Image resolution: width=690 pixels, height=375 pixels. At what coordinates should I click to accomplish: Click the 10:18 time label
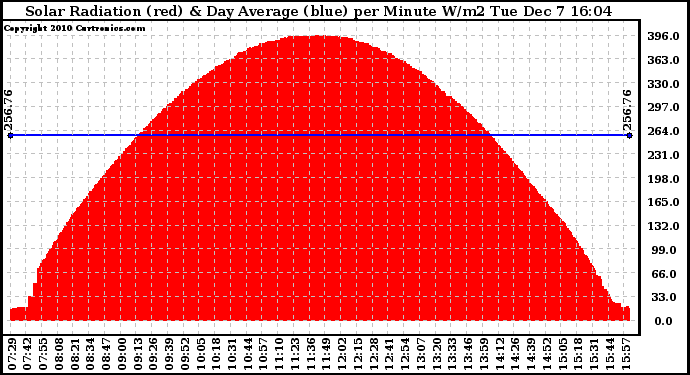(x=217, y=354)
